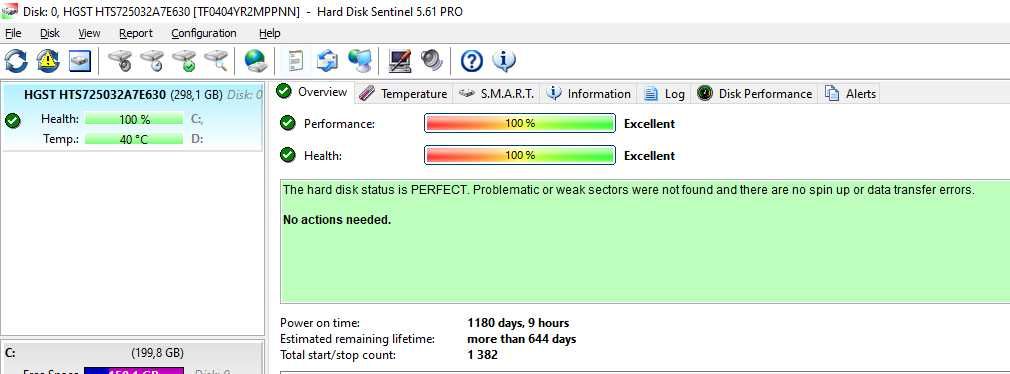Viewport: 1010px width, 374px height.
Task: Click the Refresh circular arrows toolbar icon
Action: (x=16, y=61)
